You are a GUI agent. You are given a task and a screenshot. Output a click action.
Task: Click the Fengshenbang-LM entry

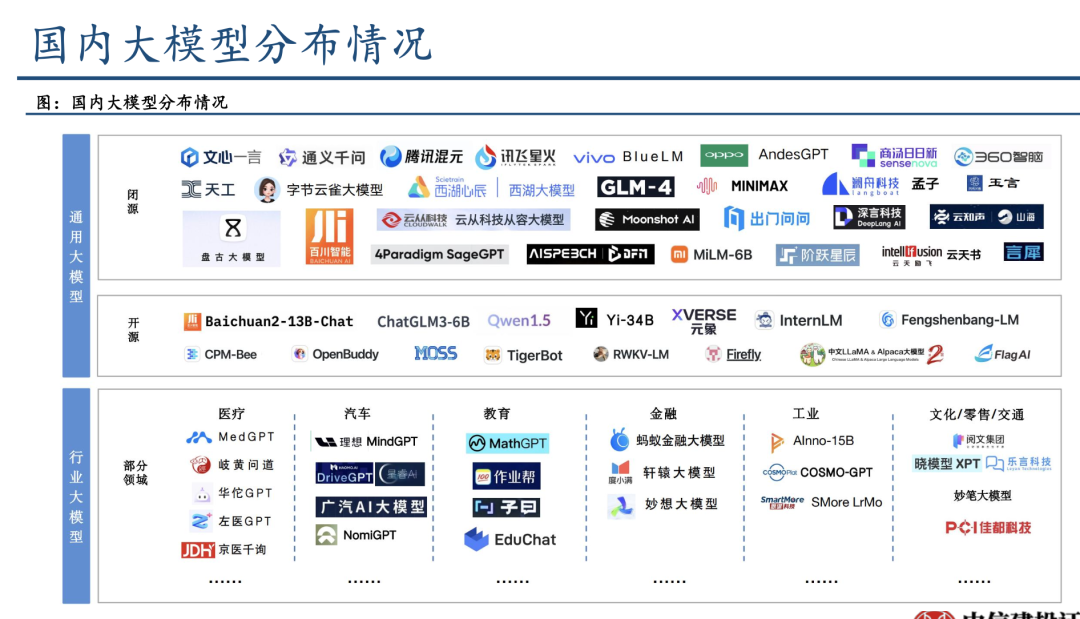[x=949, y=319]
